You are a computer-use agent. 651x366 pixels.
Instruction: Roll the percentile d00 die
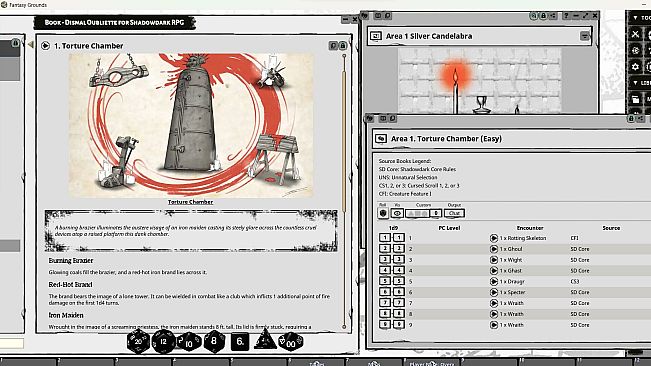point(291,342)
